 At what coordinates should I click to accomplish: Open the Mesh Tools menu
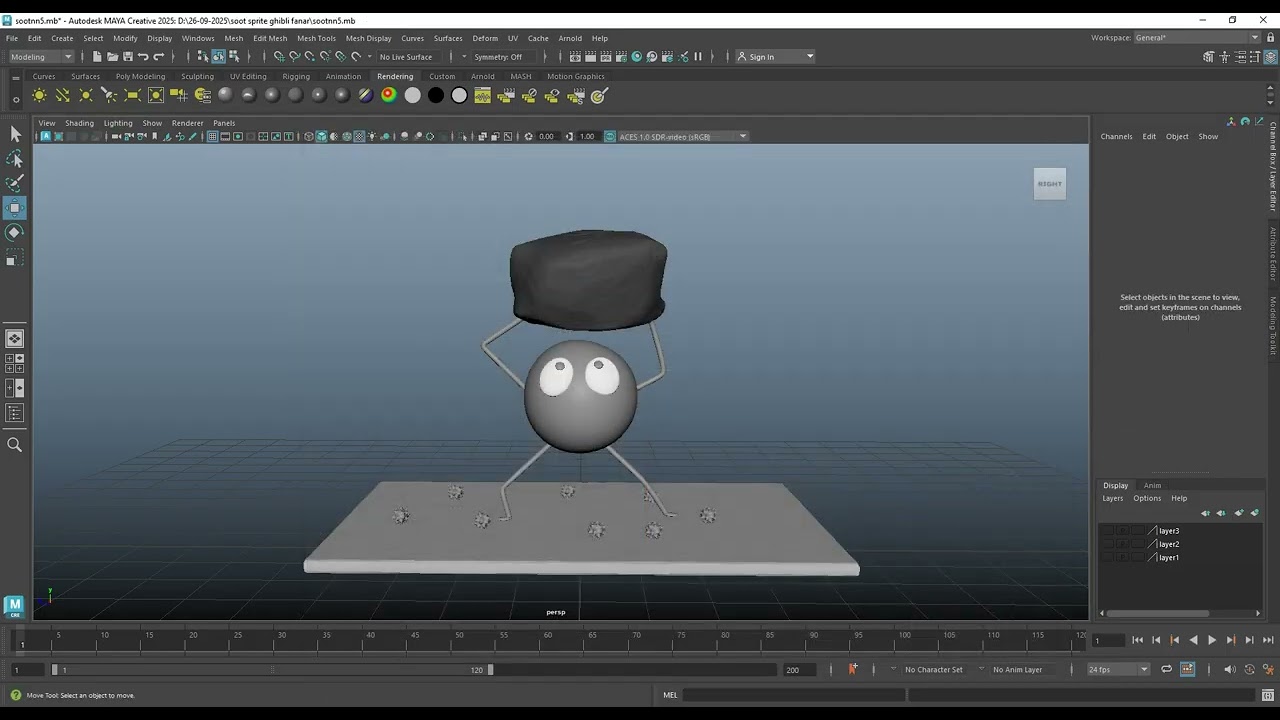pos(316,38)
